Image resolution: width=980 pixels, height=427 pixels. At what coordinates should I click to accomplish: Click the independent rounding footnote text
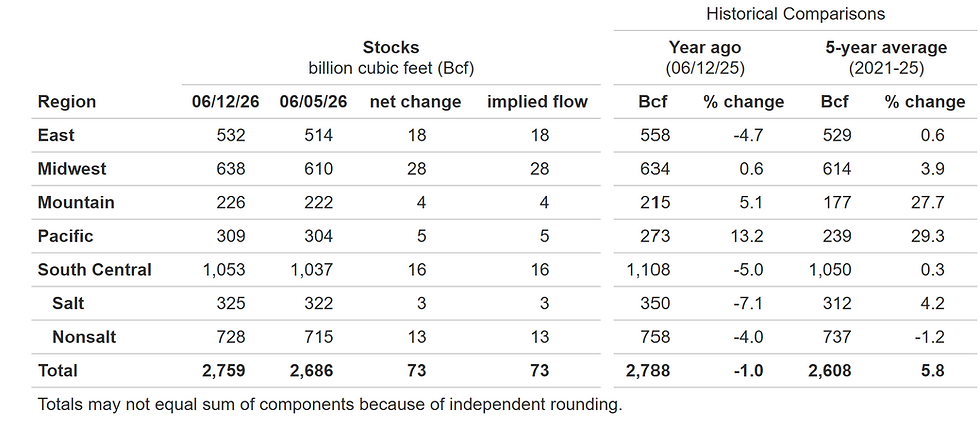point(330,404)
